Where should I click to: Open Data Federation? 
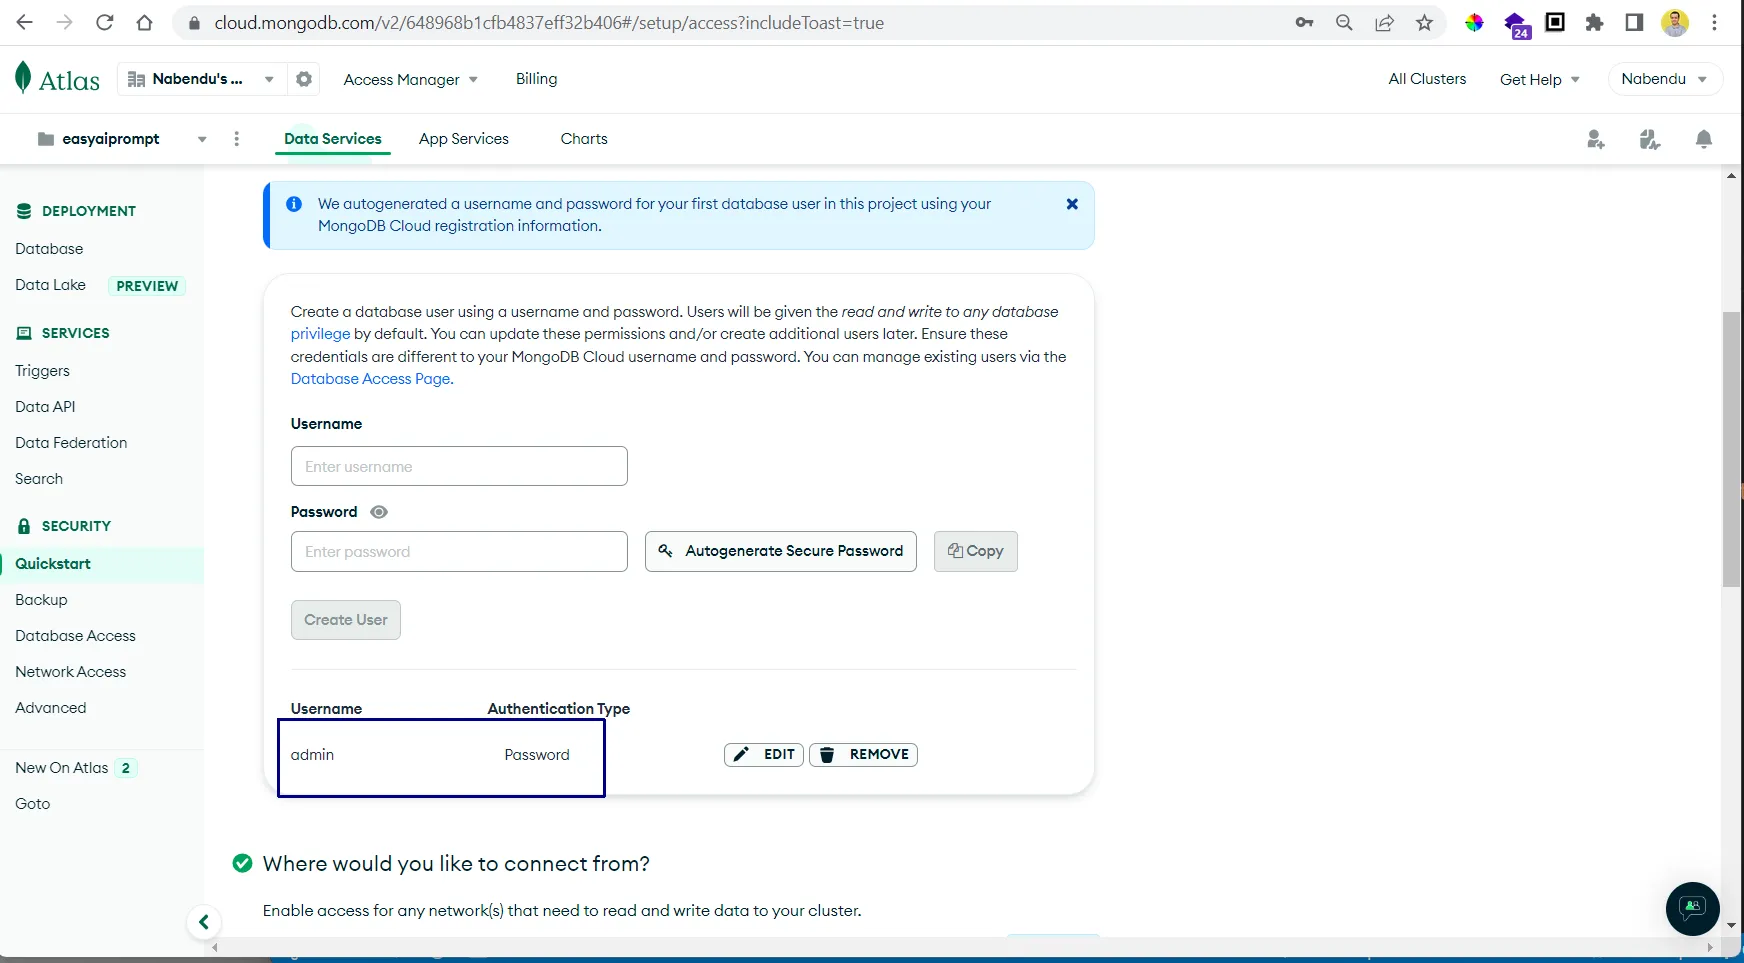click(71, 443)
